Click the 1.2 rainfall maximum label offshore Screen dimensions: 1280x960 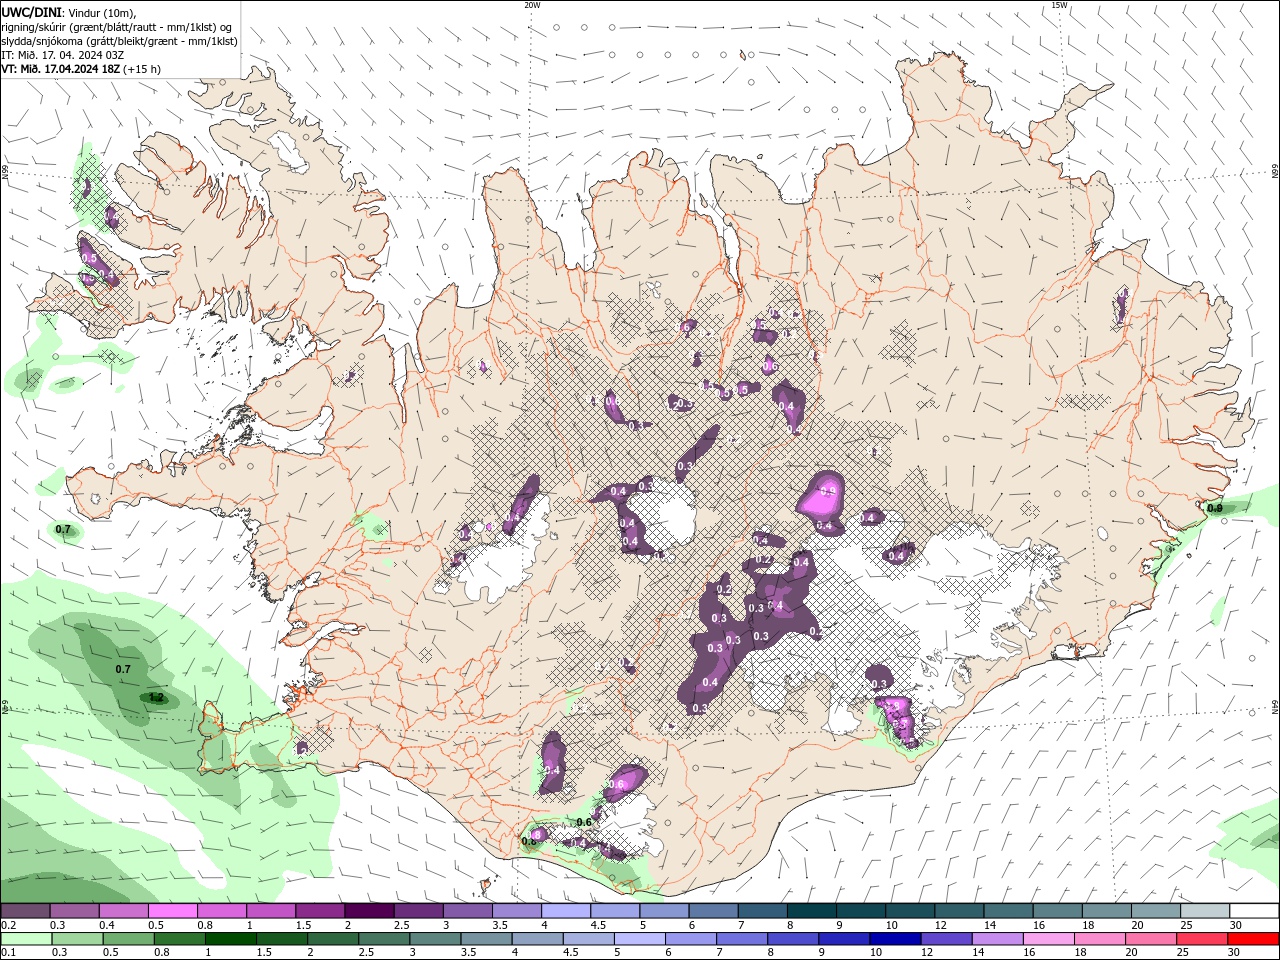156,697
